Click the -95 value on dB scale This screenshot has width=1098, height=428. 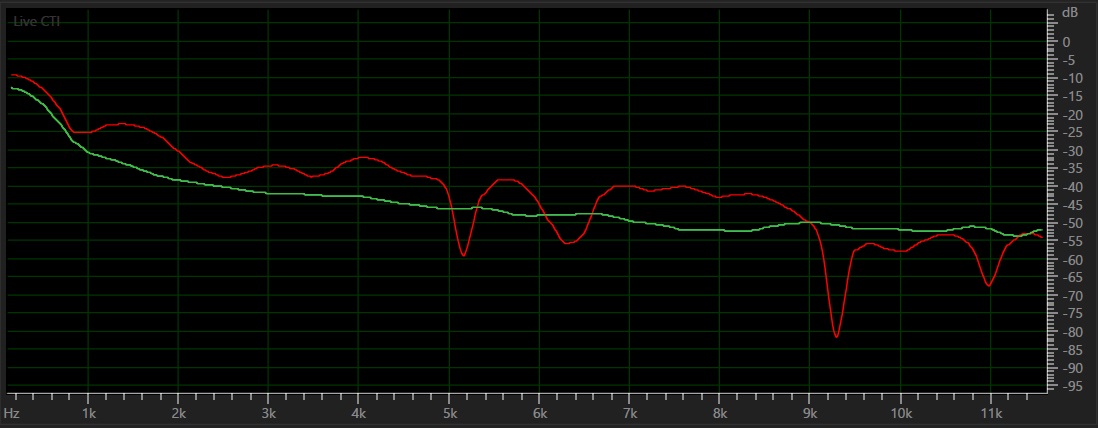(x=1071, y=387)
